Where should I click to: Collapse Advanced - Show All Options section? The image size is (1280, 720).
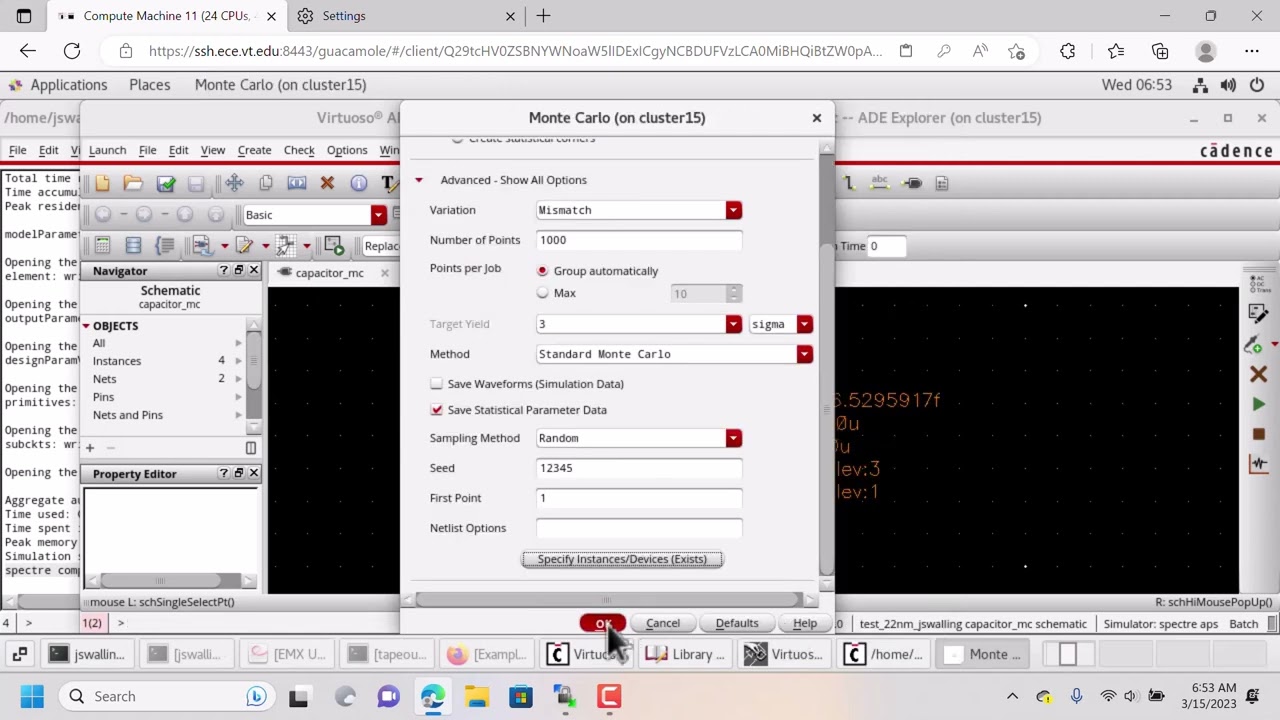tap(419, 180)
